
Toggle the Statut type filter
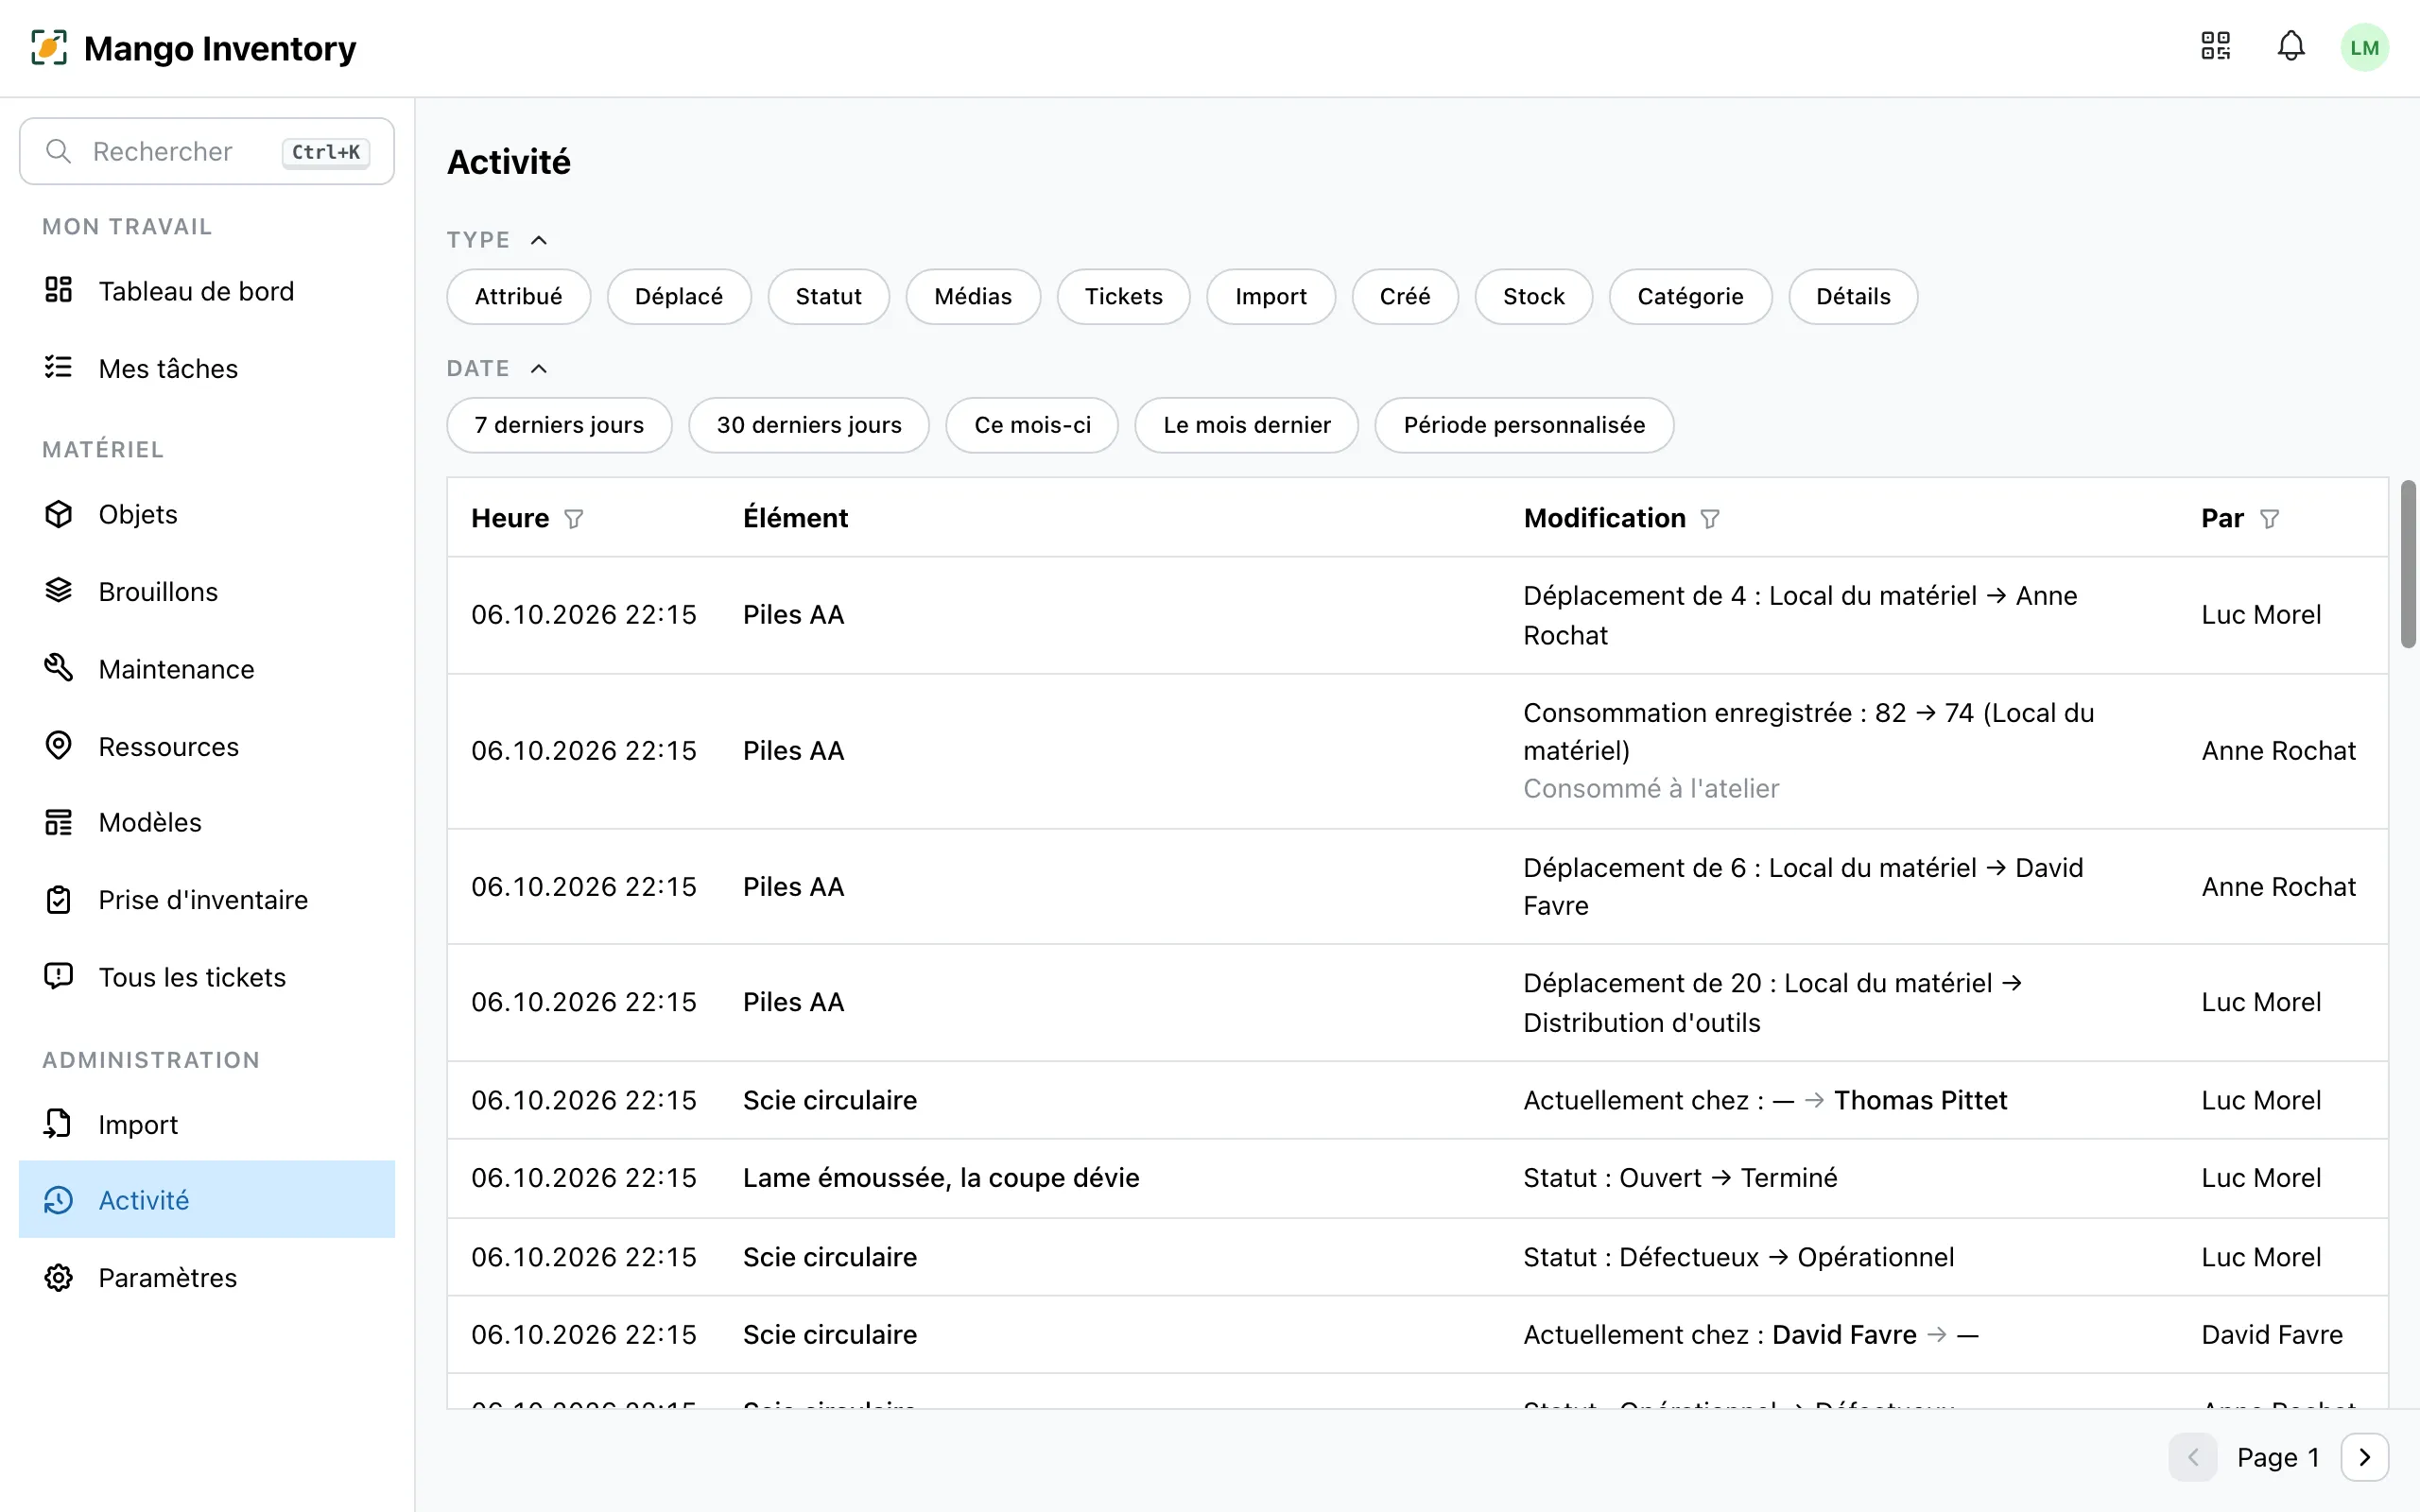[x=828, y=297]
